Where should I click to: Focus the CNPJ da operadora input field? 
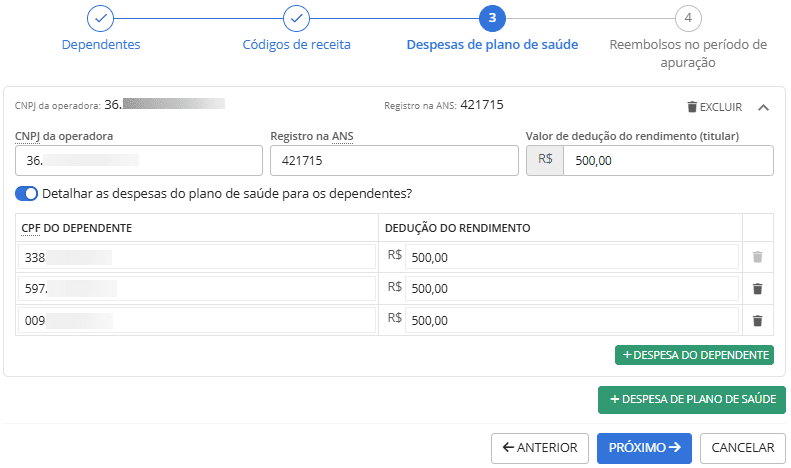pos(139,160)
